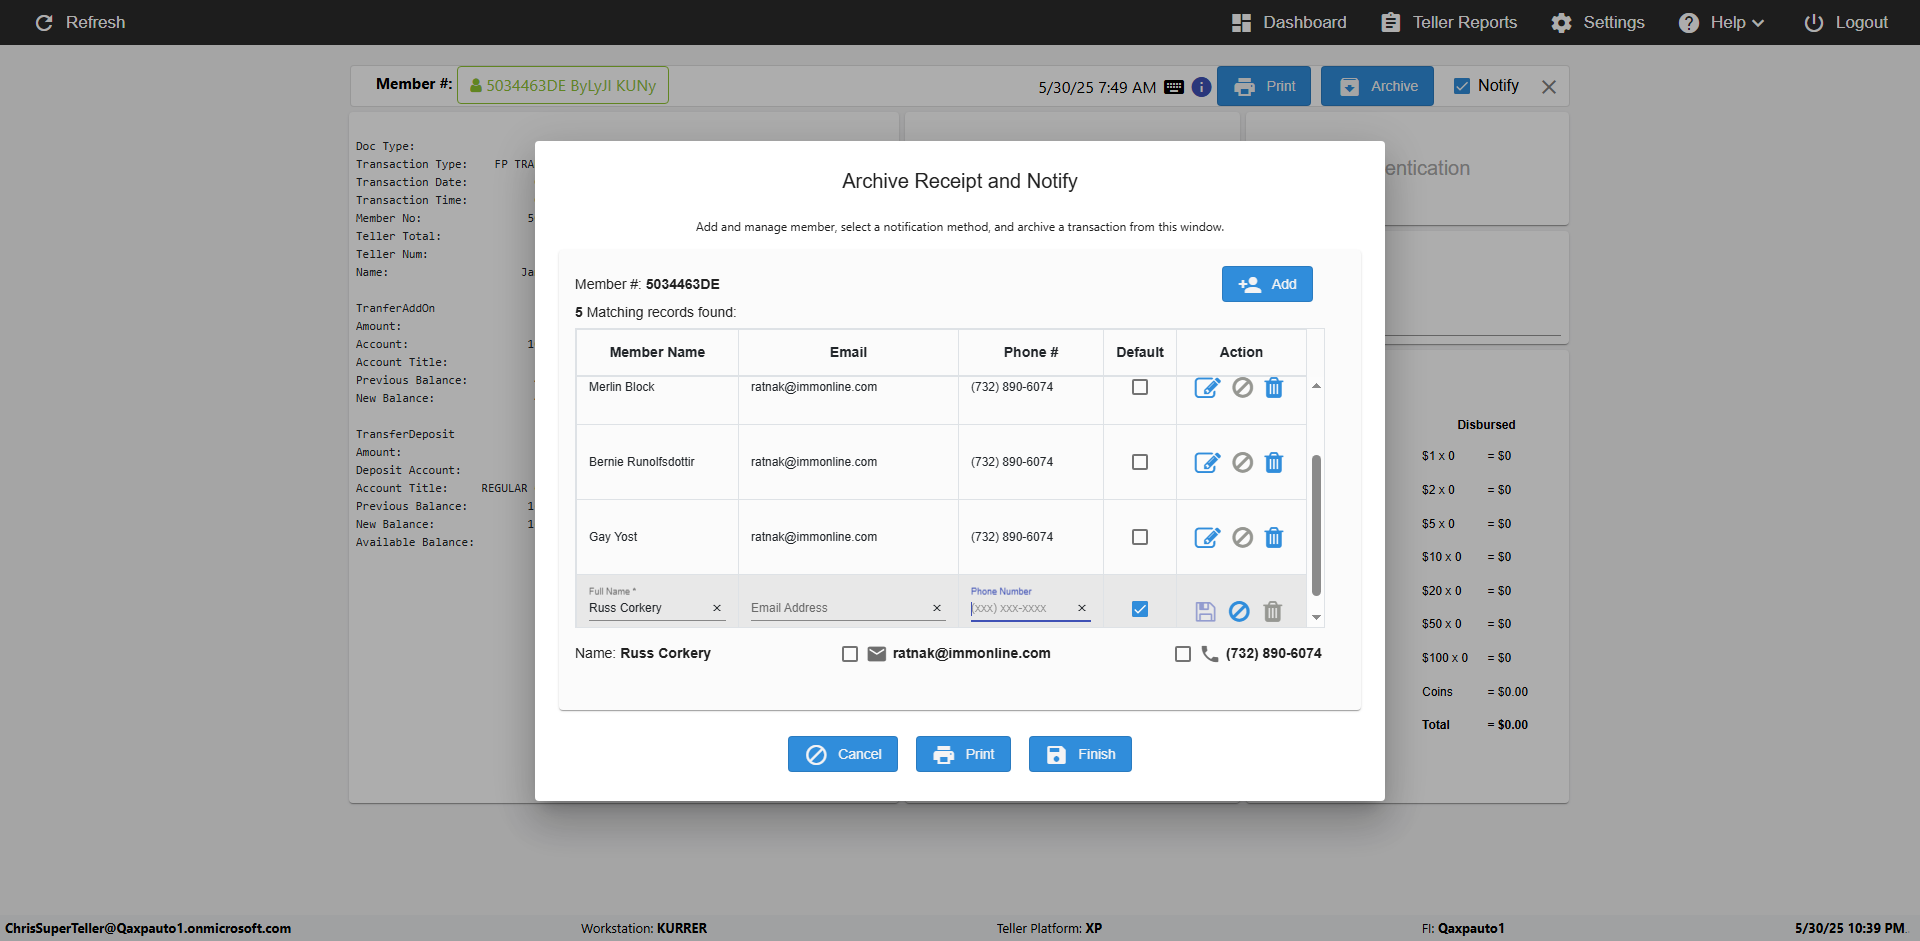Click the disable icon for Bernie Runolfsdottir
This screenshot has width=1920, height=941.
[x=1242, y=463]
